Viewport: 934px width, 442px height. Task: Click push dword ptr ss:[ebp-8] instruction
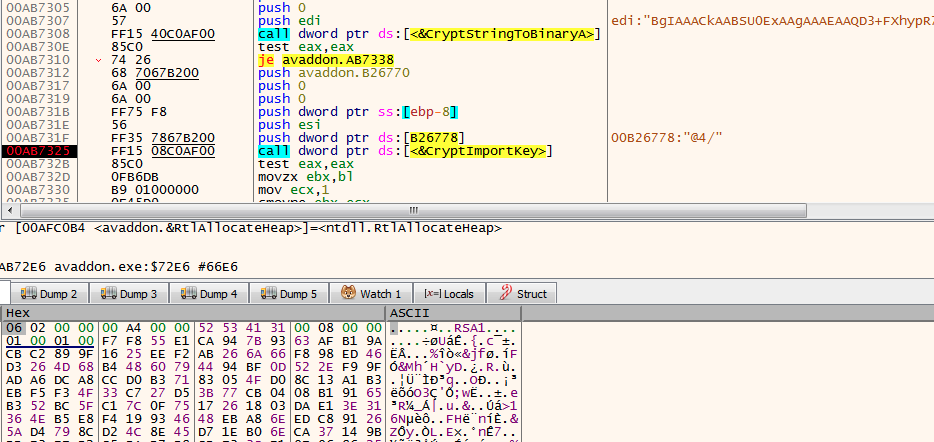click(x=358, y=113)
